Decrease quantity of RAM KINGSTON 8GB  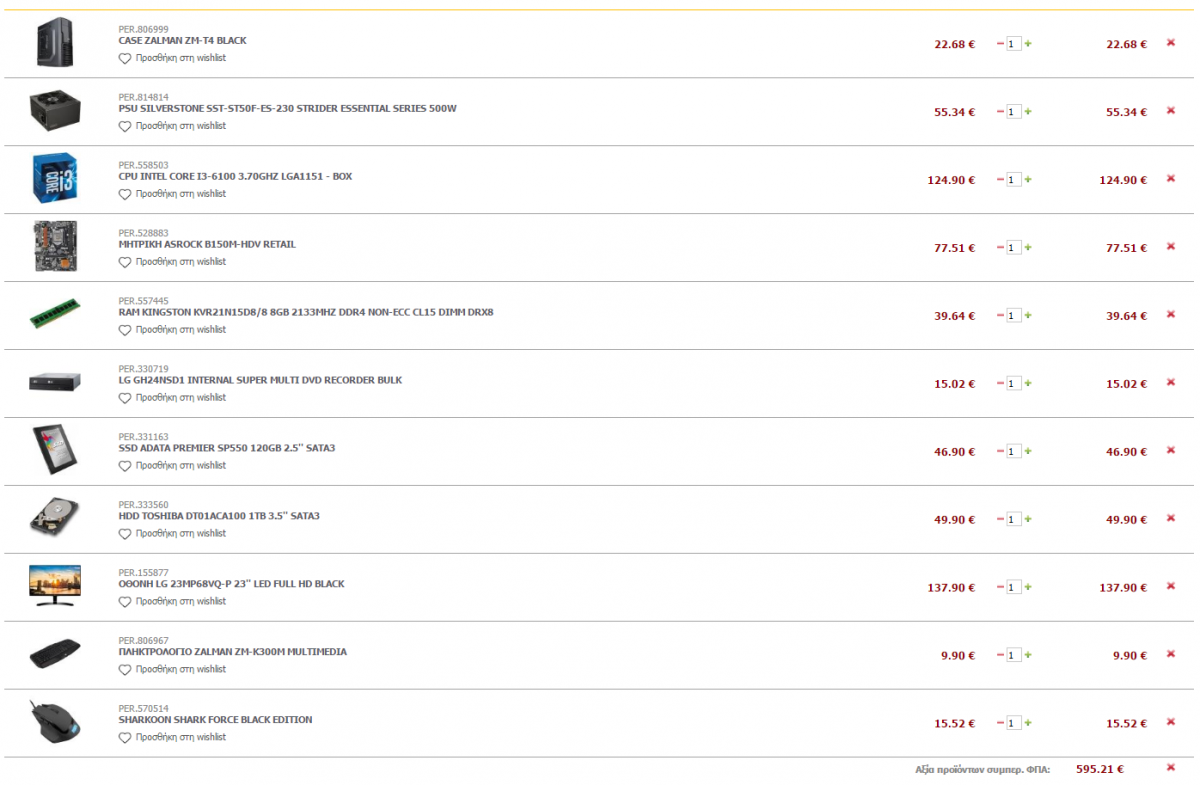(x=1000, y=316)
